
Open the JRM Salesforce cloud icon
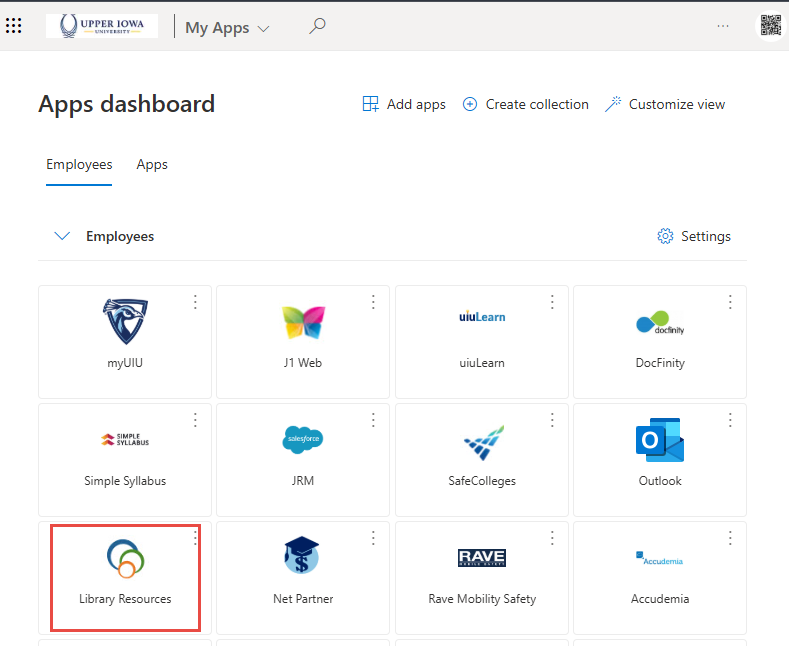coord(303,439)
